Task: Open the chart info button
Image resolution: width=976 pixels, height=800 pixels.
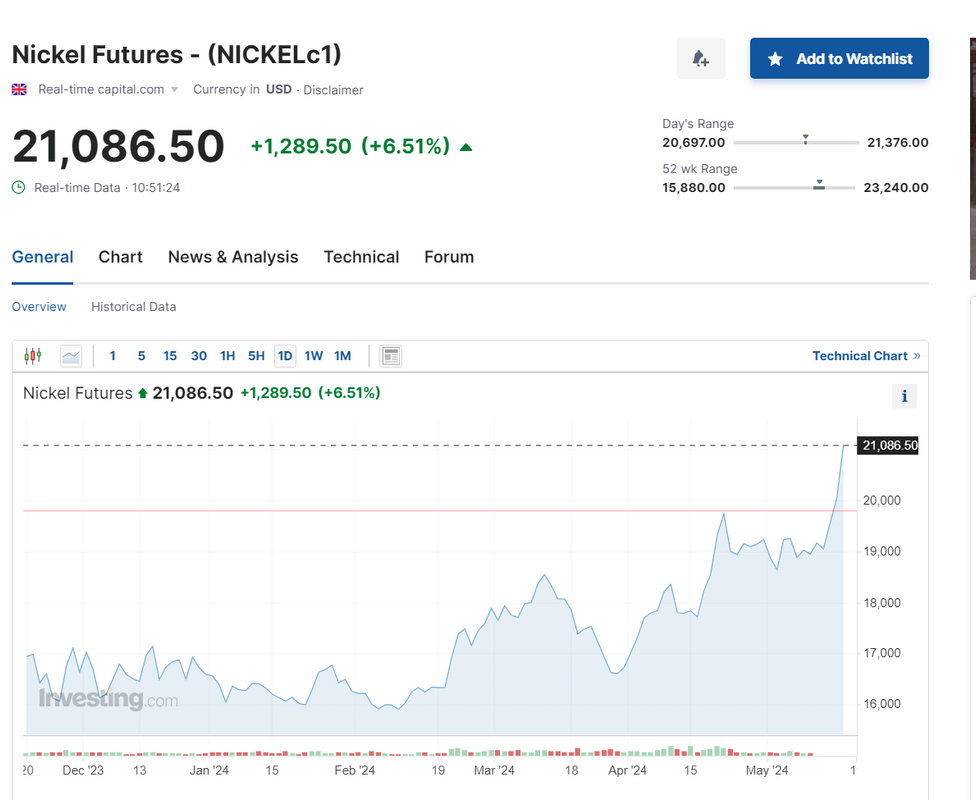Action: (x=904, y=397)
